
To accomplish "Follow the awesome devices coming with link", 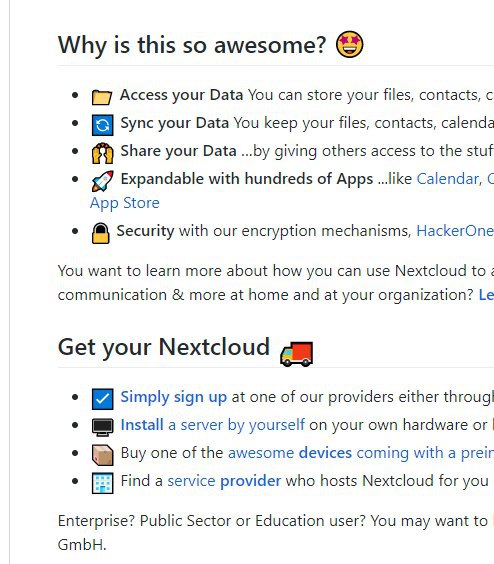I will point(361,453).
